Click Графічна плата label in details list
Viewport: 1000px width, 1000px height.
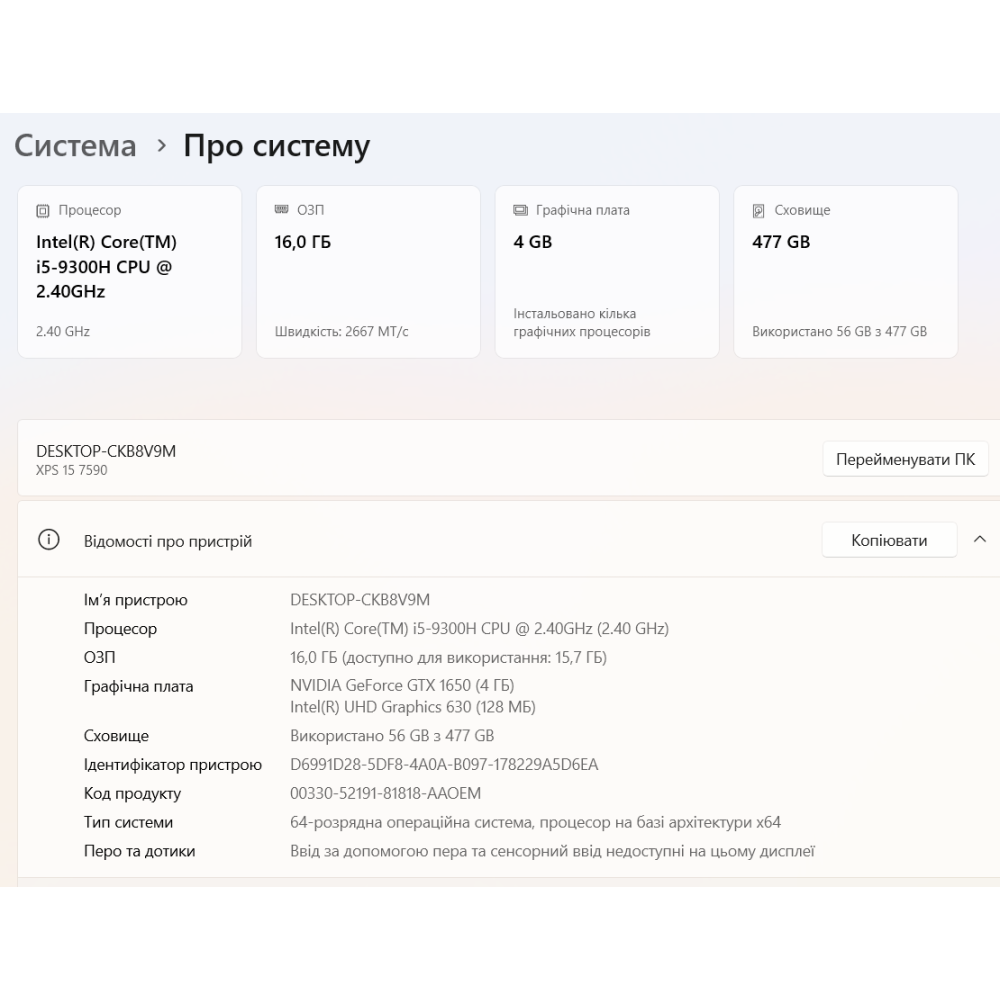click(138, 686)
